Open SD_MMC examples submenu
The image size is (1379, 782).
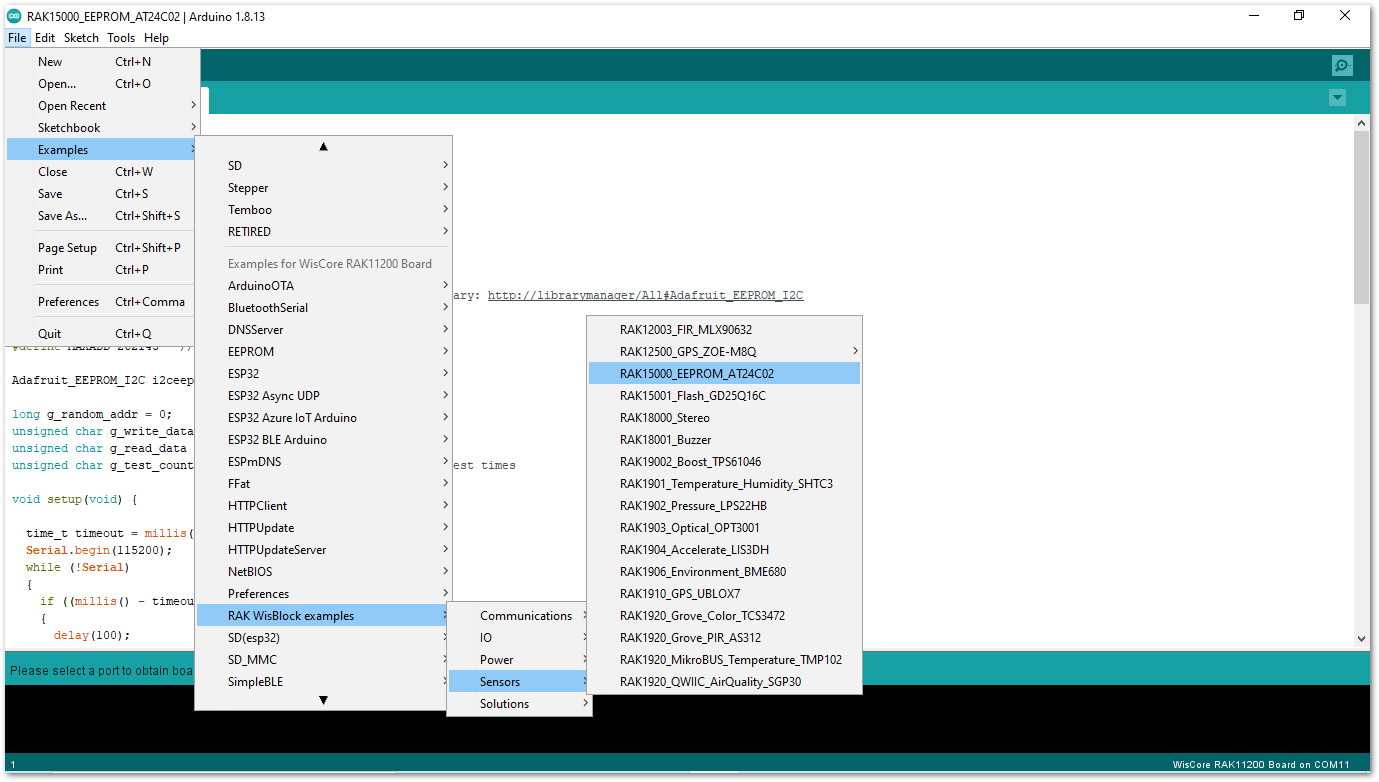pyautogui.click(x=324, y=660)
